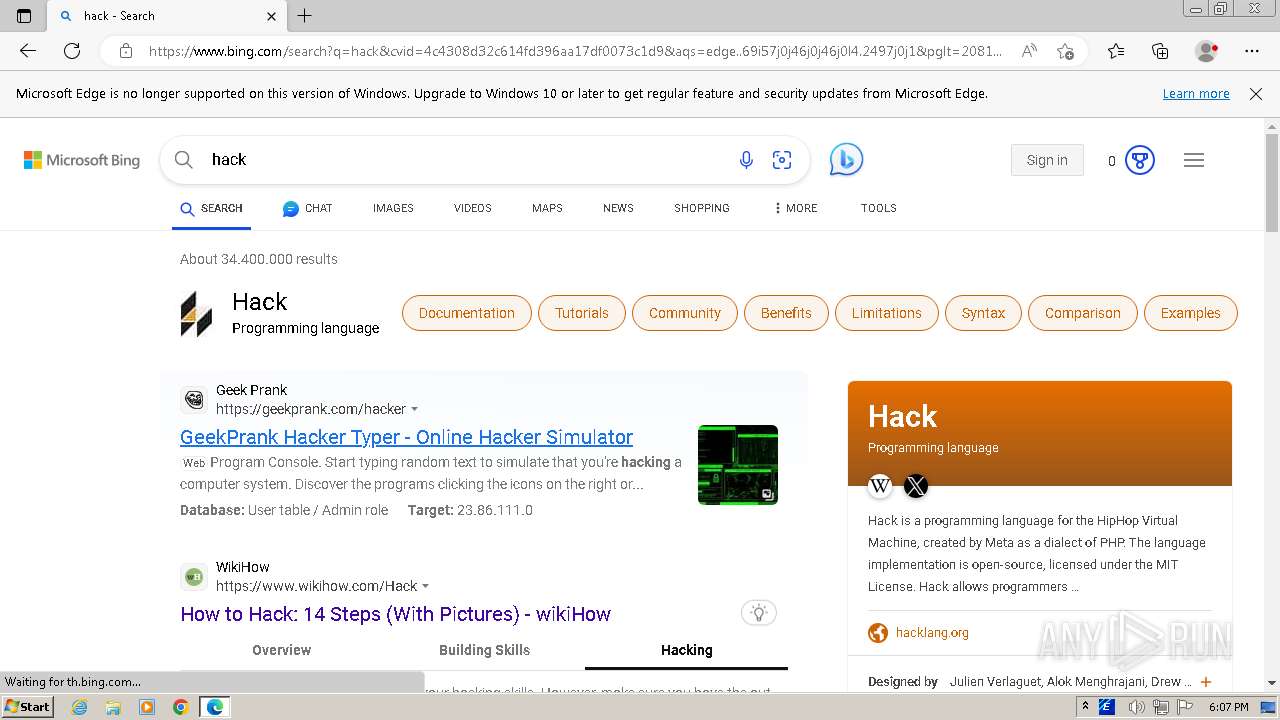Click the Sign in button
Viewport: 1280px width, 720px height.
(1047, 160)
